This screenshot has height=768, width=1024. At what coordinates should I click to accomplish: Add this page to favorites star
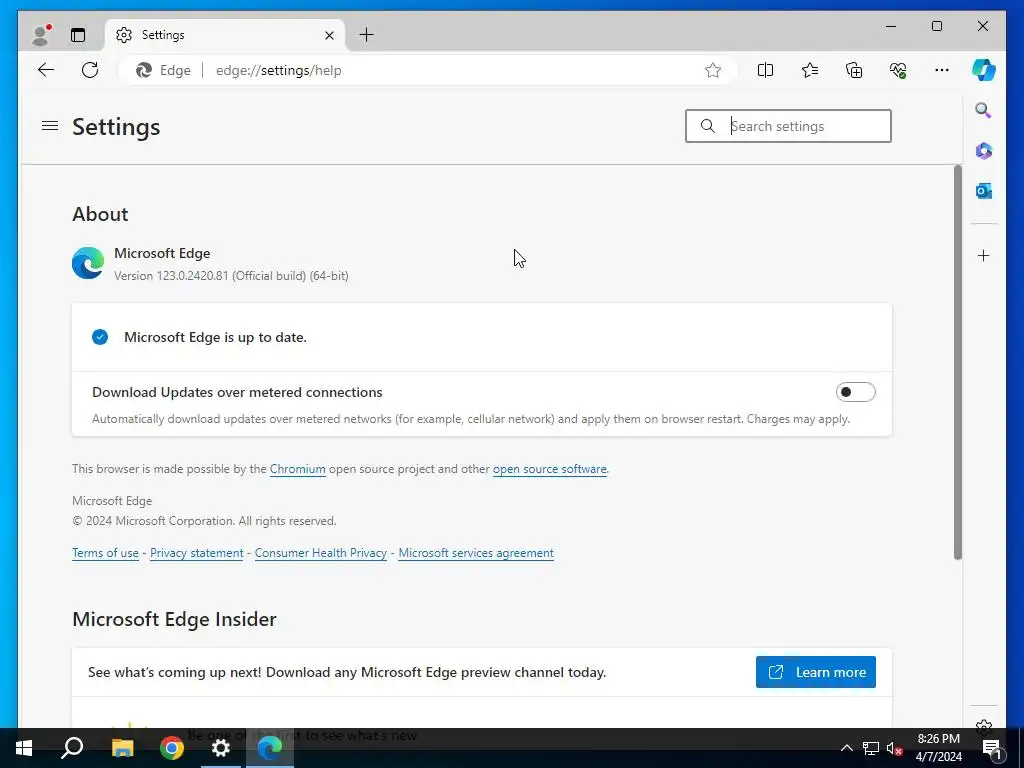pyautogui.click(x=712, y=70)
